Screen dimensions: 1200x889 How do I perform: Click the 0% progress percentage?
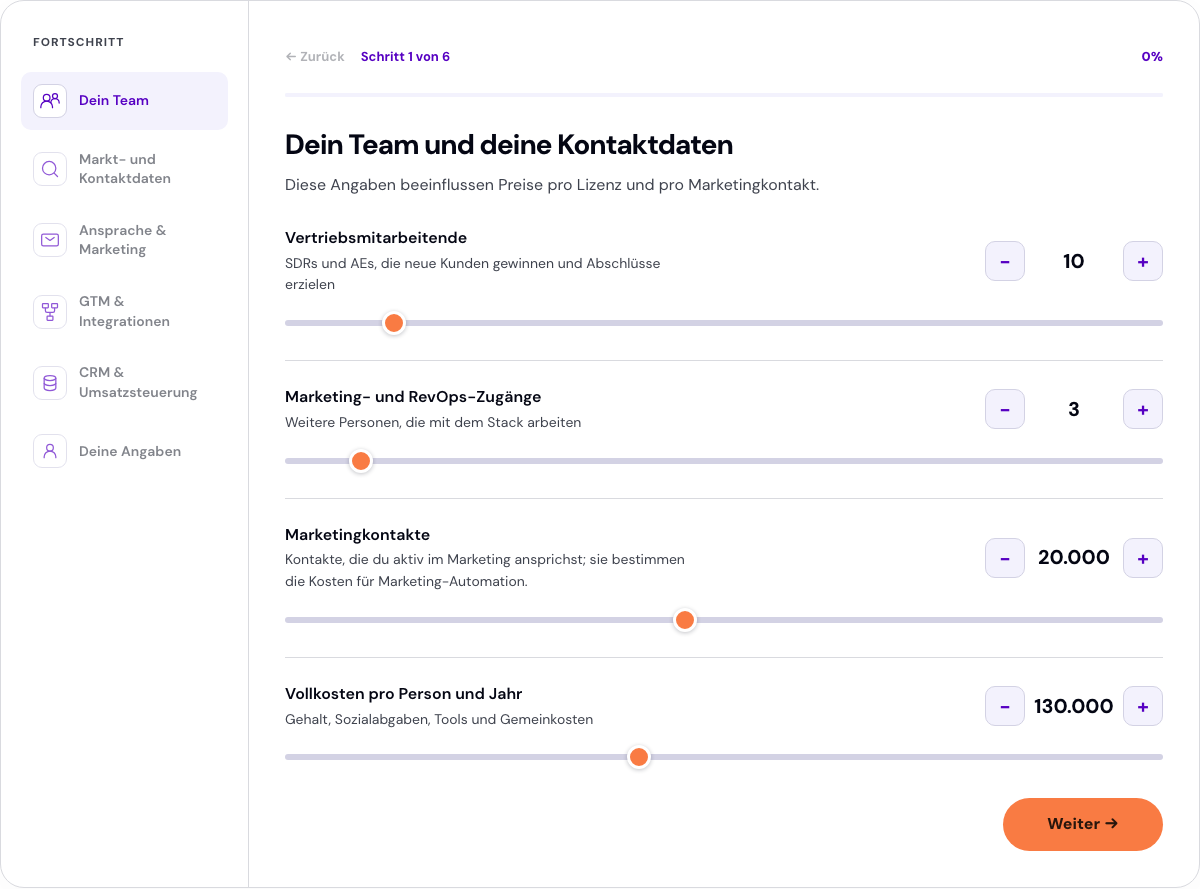pyautogui.click(x=1152, y=57)
